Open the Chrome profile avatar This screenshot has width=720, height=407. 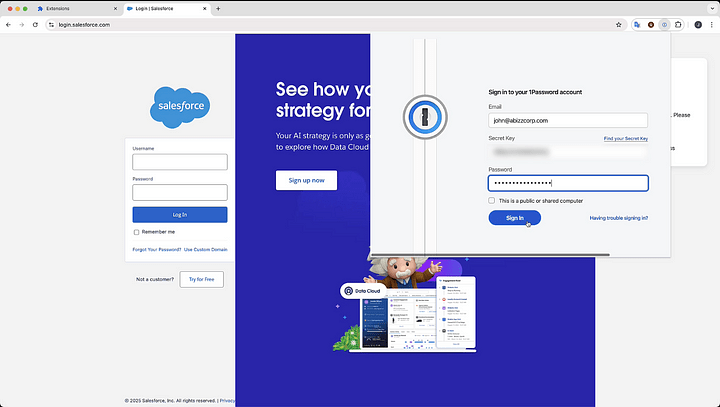[698, 25]
